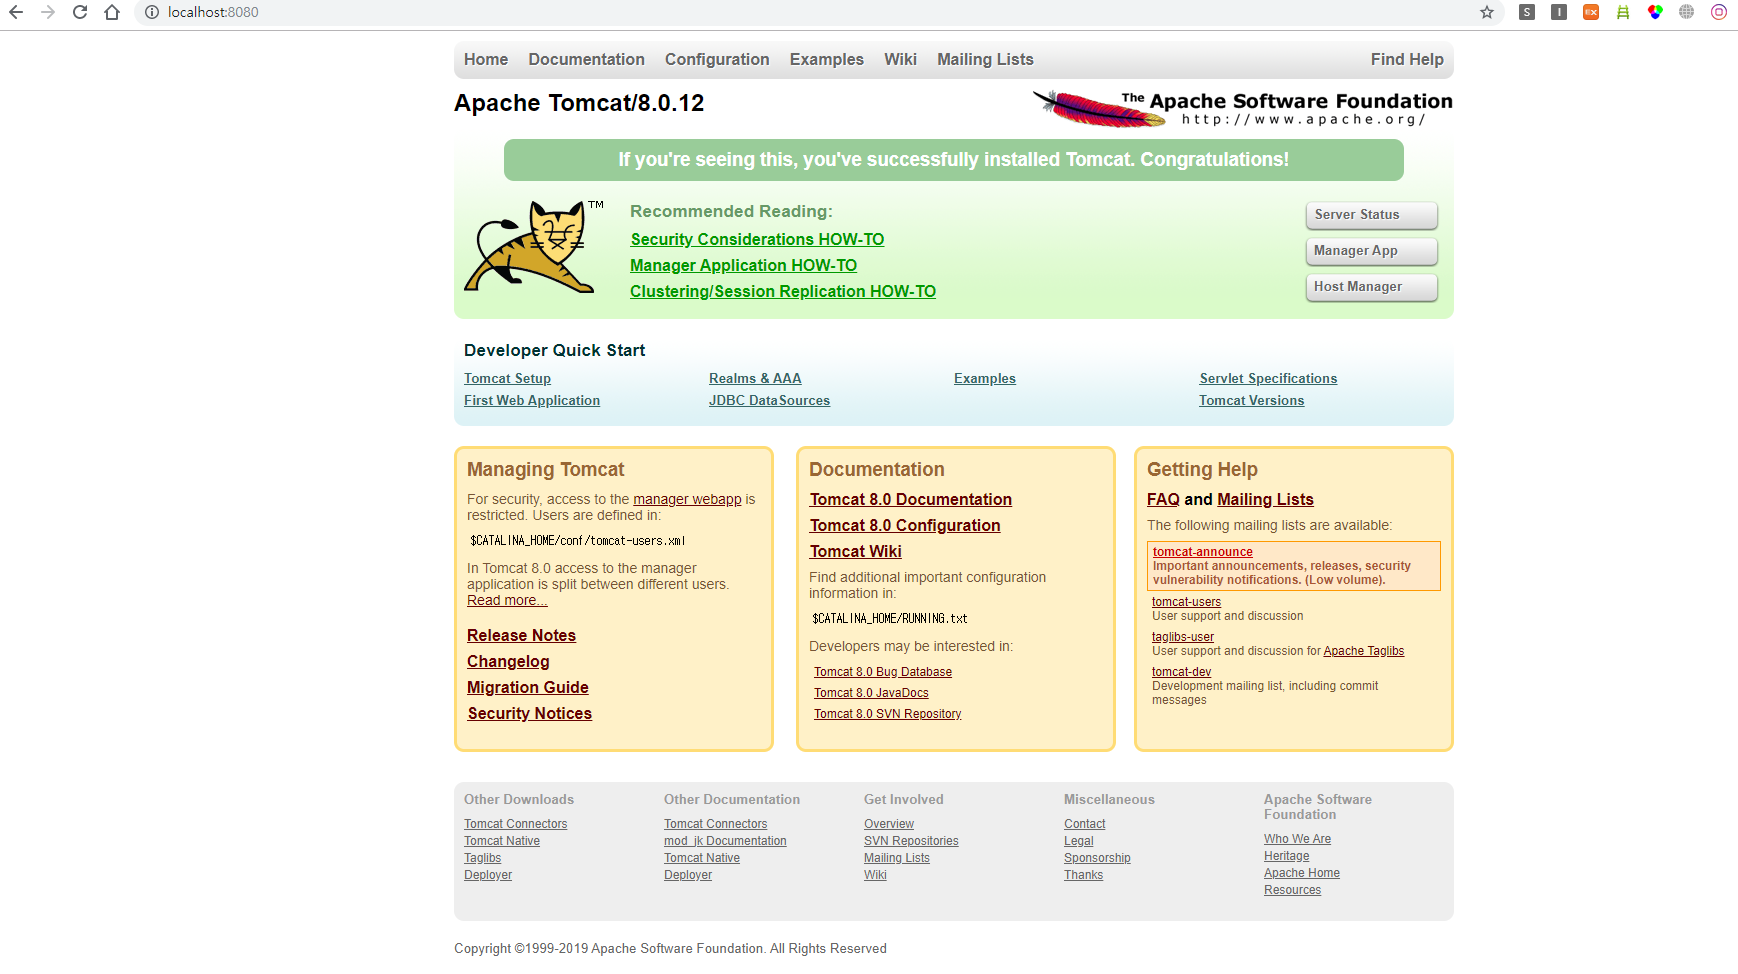Open Security Considerations HOW-TO link
1738x974 pixels.
tap(757, 240)
